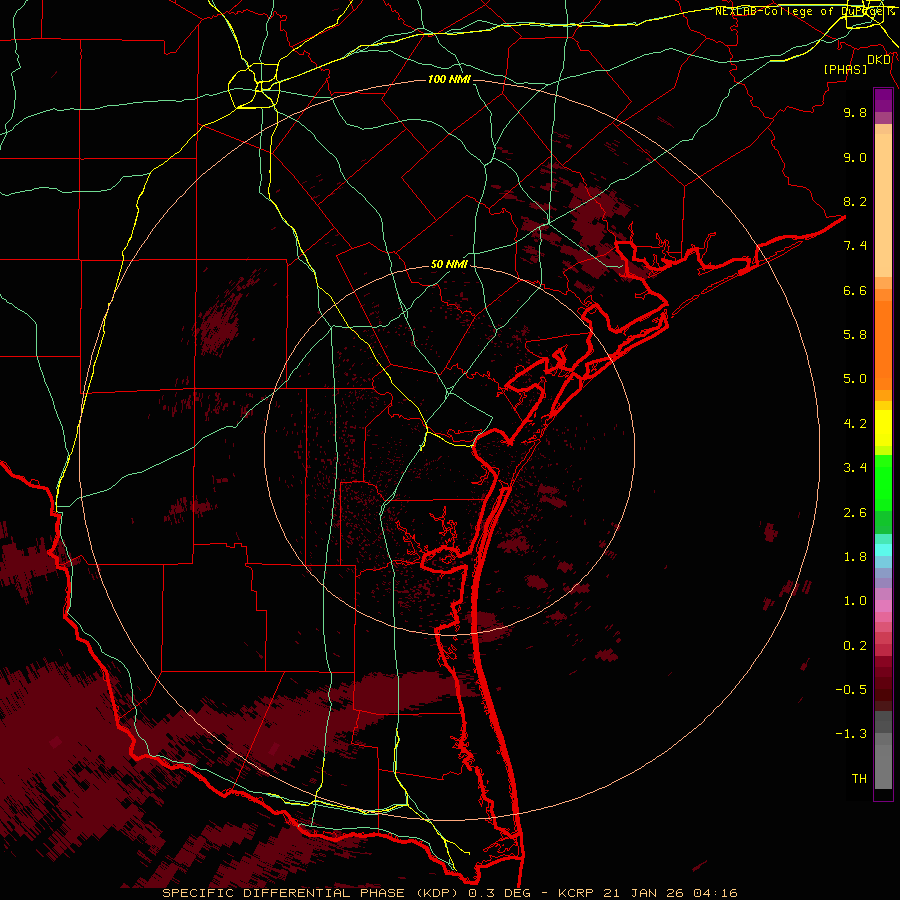Viewport: 900px width, 900px height.
Task: Click the 7.4 value on the color scale
Action: (x=855, y=246)
